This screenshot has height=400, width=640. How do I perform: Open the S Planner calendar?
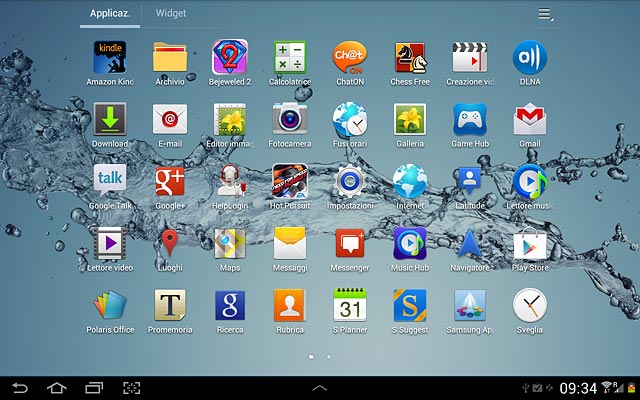point(350,311)
